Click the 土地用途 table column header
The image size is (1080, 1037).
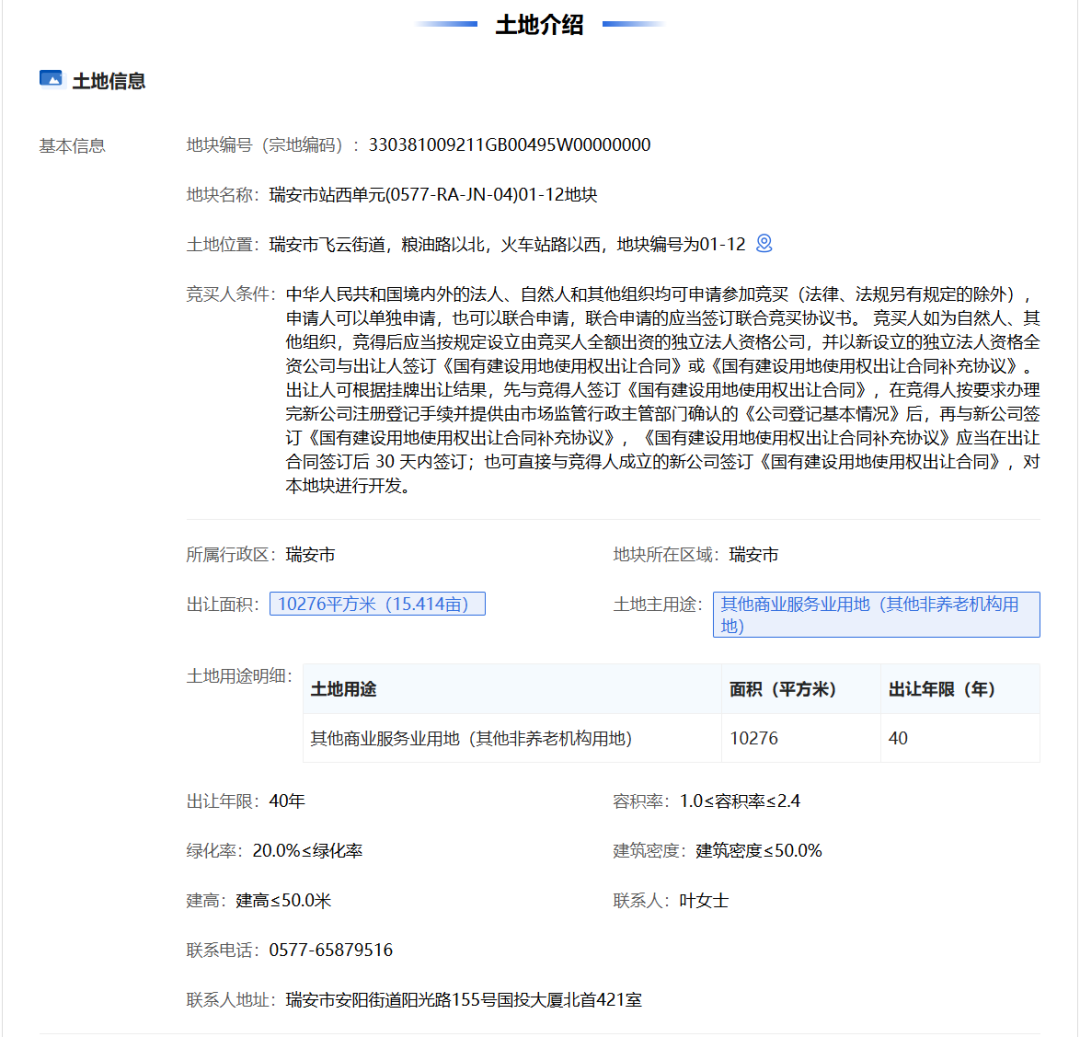344,690
